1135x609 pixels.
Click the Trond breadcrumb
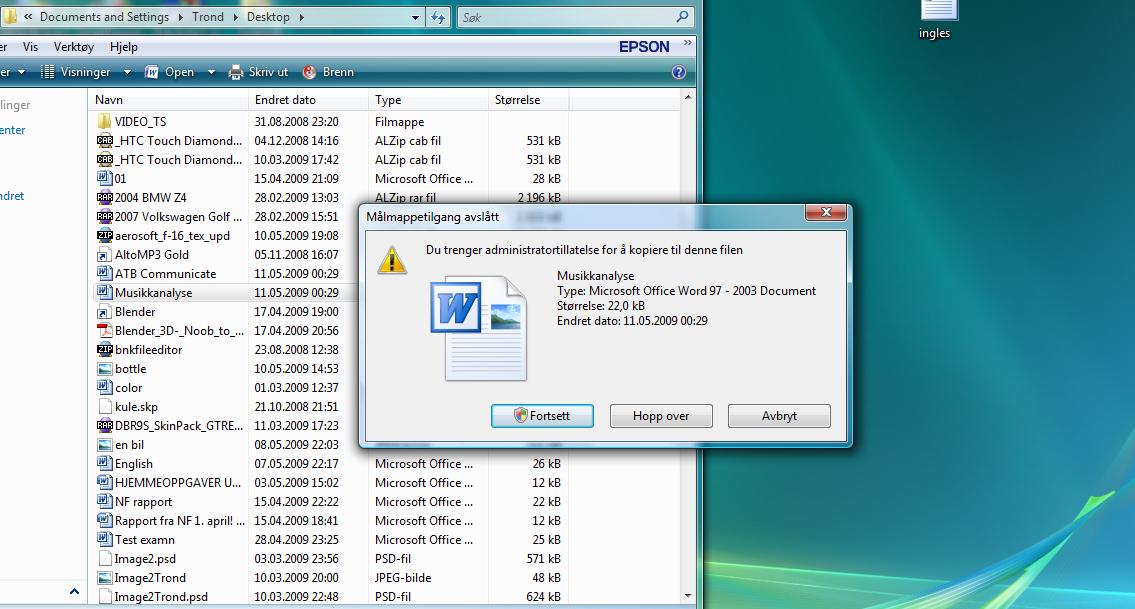tap(208, 17)
